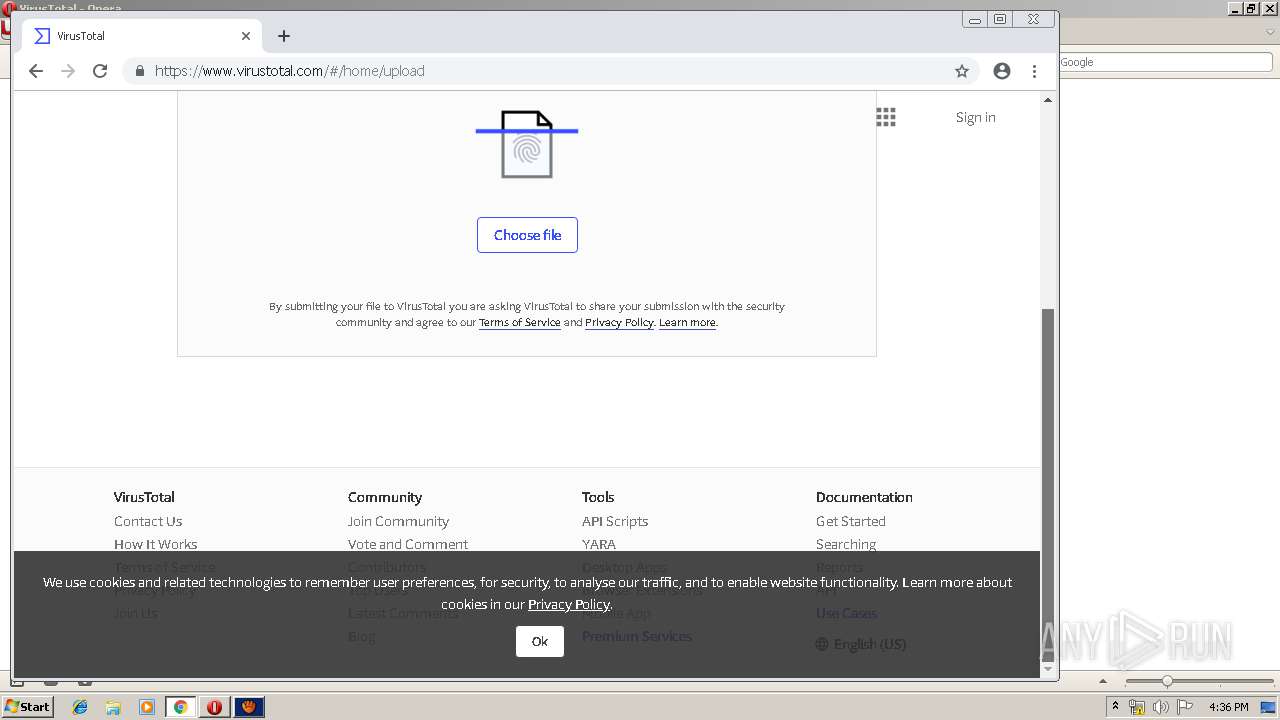This screenshot has height=720, width=1280.
Task: Open Privacy Policy link in upload notice
Action: pos(619,322)
